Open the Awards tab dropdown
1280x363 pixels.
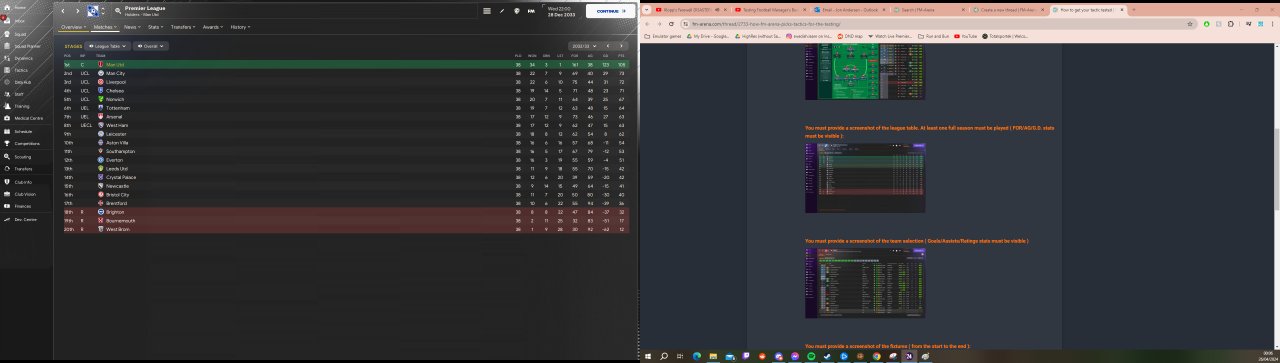tap(214, 27)
